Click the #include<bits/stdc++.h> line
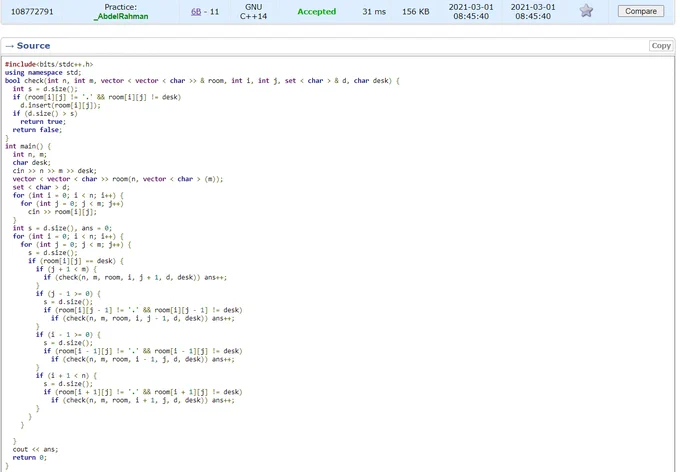Image resolution: width=680 pixels, height=472 pixels. [49, 64]
